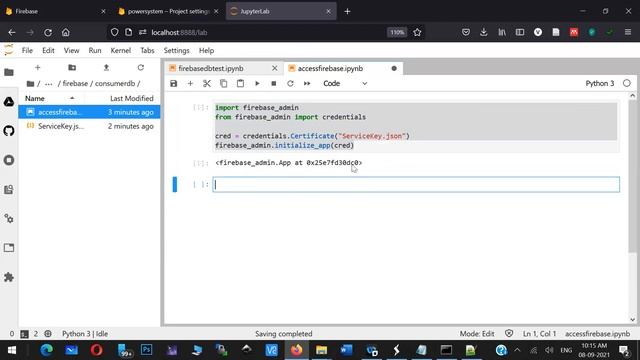This screenshot has width=640, height=360.
Task: Copy selected cells icon
Action: (224, 83)
